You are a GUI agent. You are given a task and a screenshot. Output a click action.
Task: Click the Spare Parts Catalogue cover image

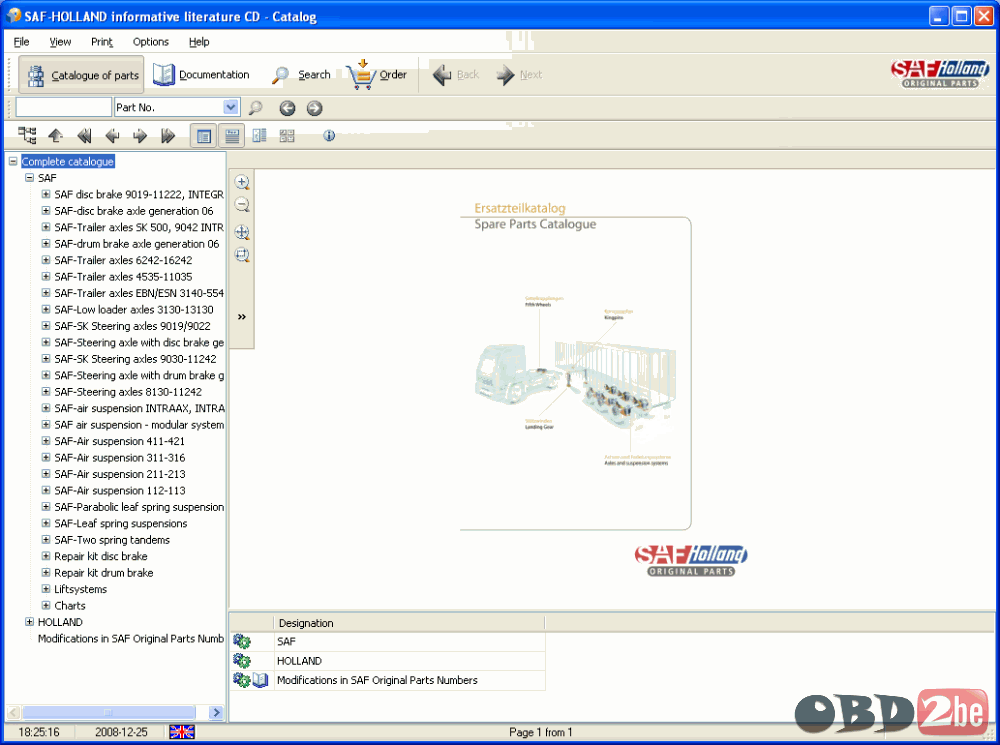pyautogui.click(x=575, y=373)
